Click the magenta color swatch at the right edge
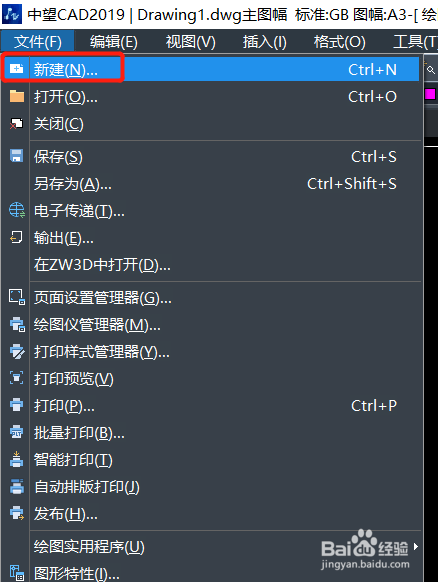The image size is (438, 582). [430, 94]
